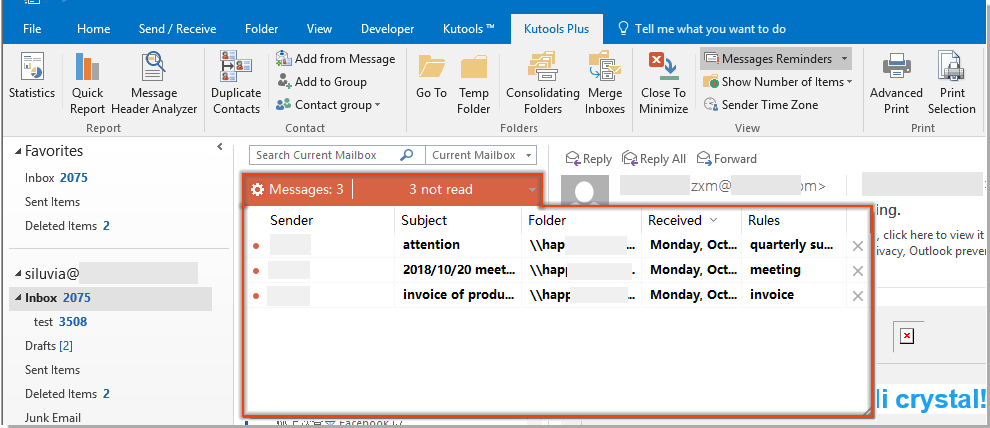Collapse the Favorites folder group

point(18,151)
